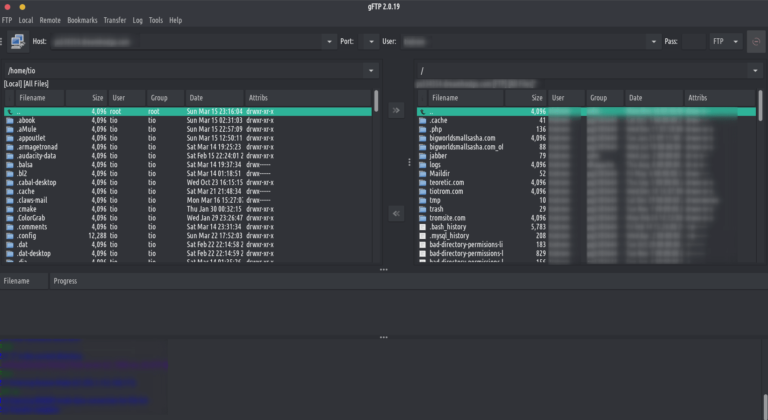Select the .bash_history file icon
Viewport: 768px width, 420px height.
point(421,227)
